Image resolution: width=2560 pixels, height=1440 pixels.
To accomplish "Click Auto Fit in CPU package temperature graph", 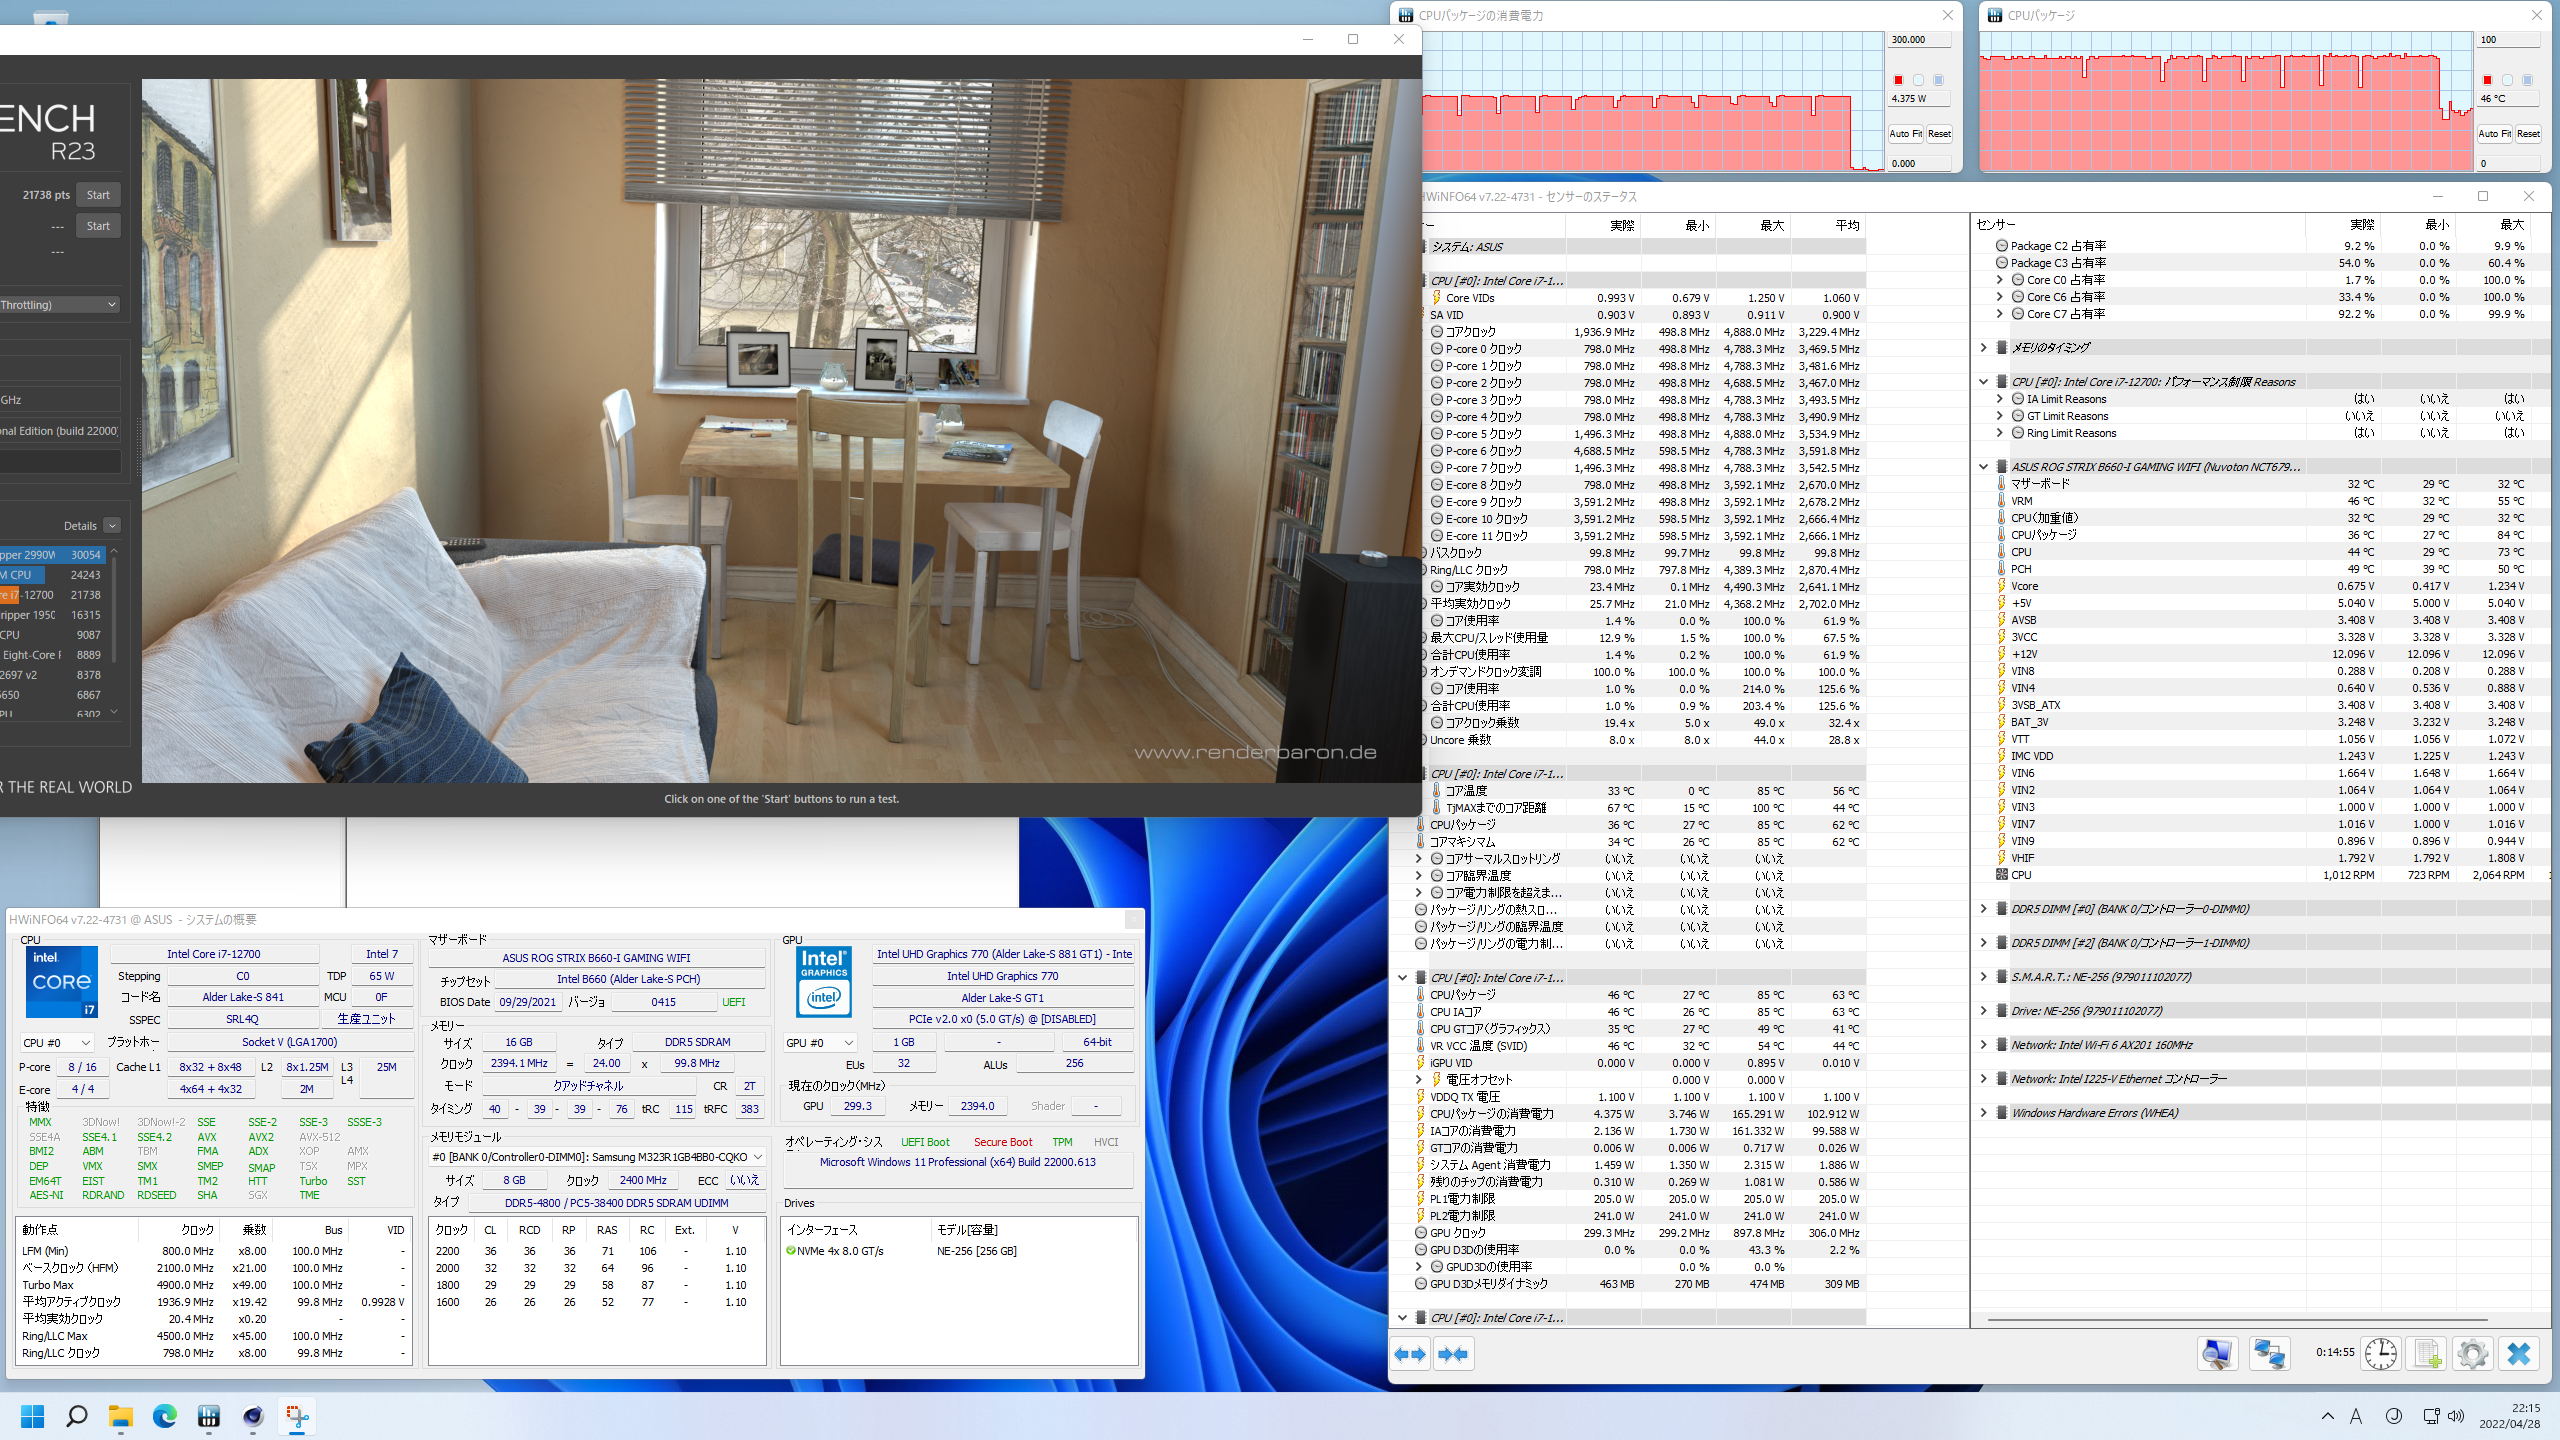I will 2495,134.
